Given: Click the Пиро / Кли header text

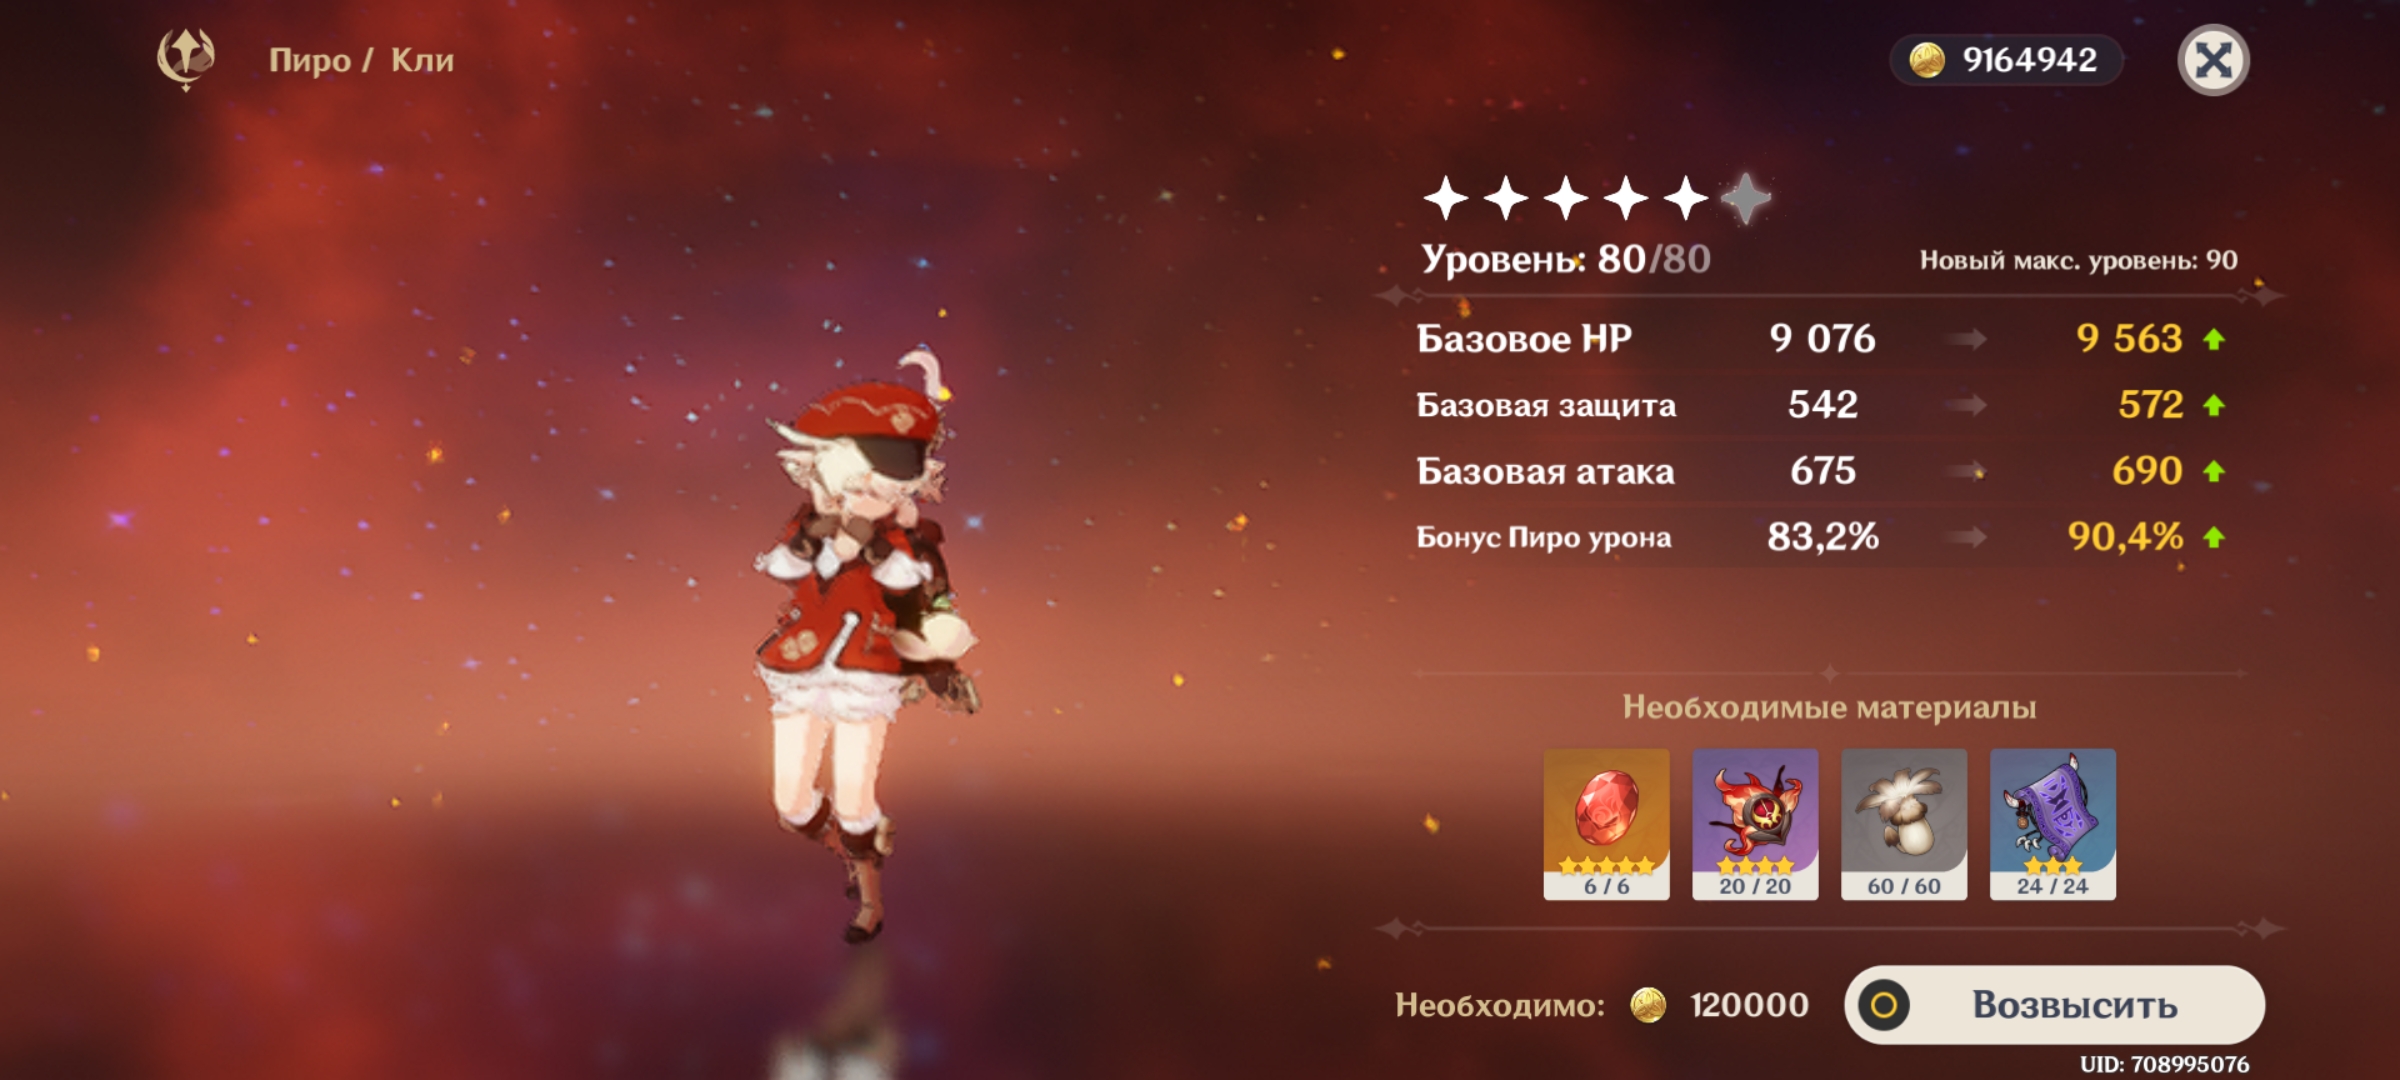Looking at the screenshot, I should (x=361, y=60).
